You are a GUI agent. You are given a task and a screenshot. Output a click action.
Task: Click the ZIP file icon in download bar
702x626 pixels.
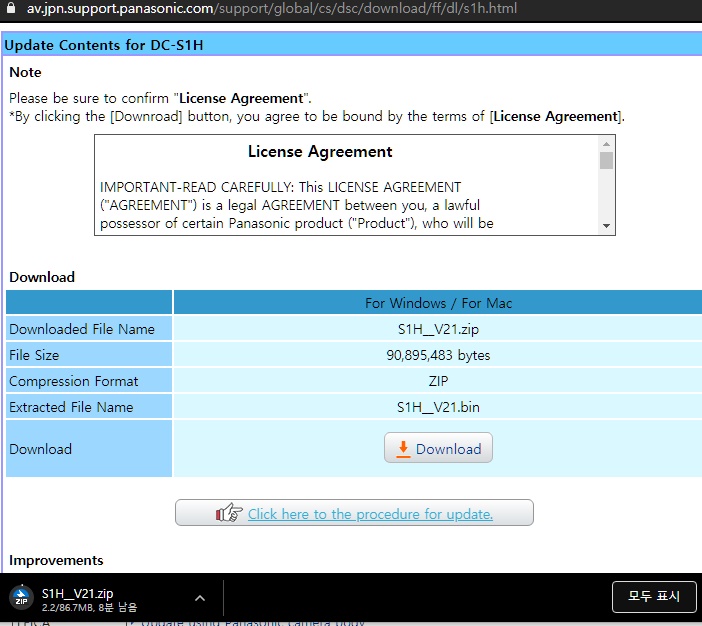point(21,598)
